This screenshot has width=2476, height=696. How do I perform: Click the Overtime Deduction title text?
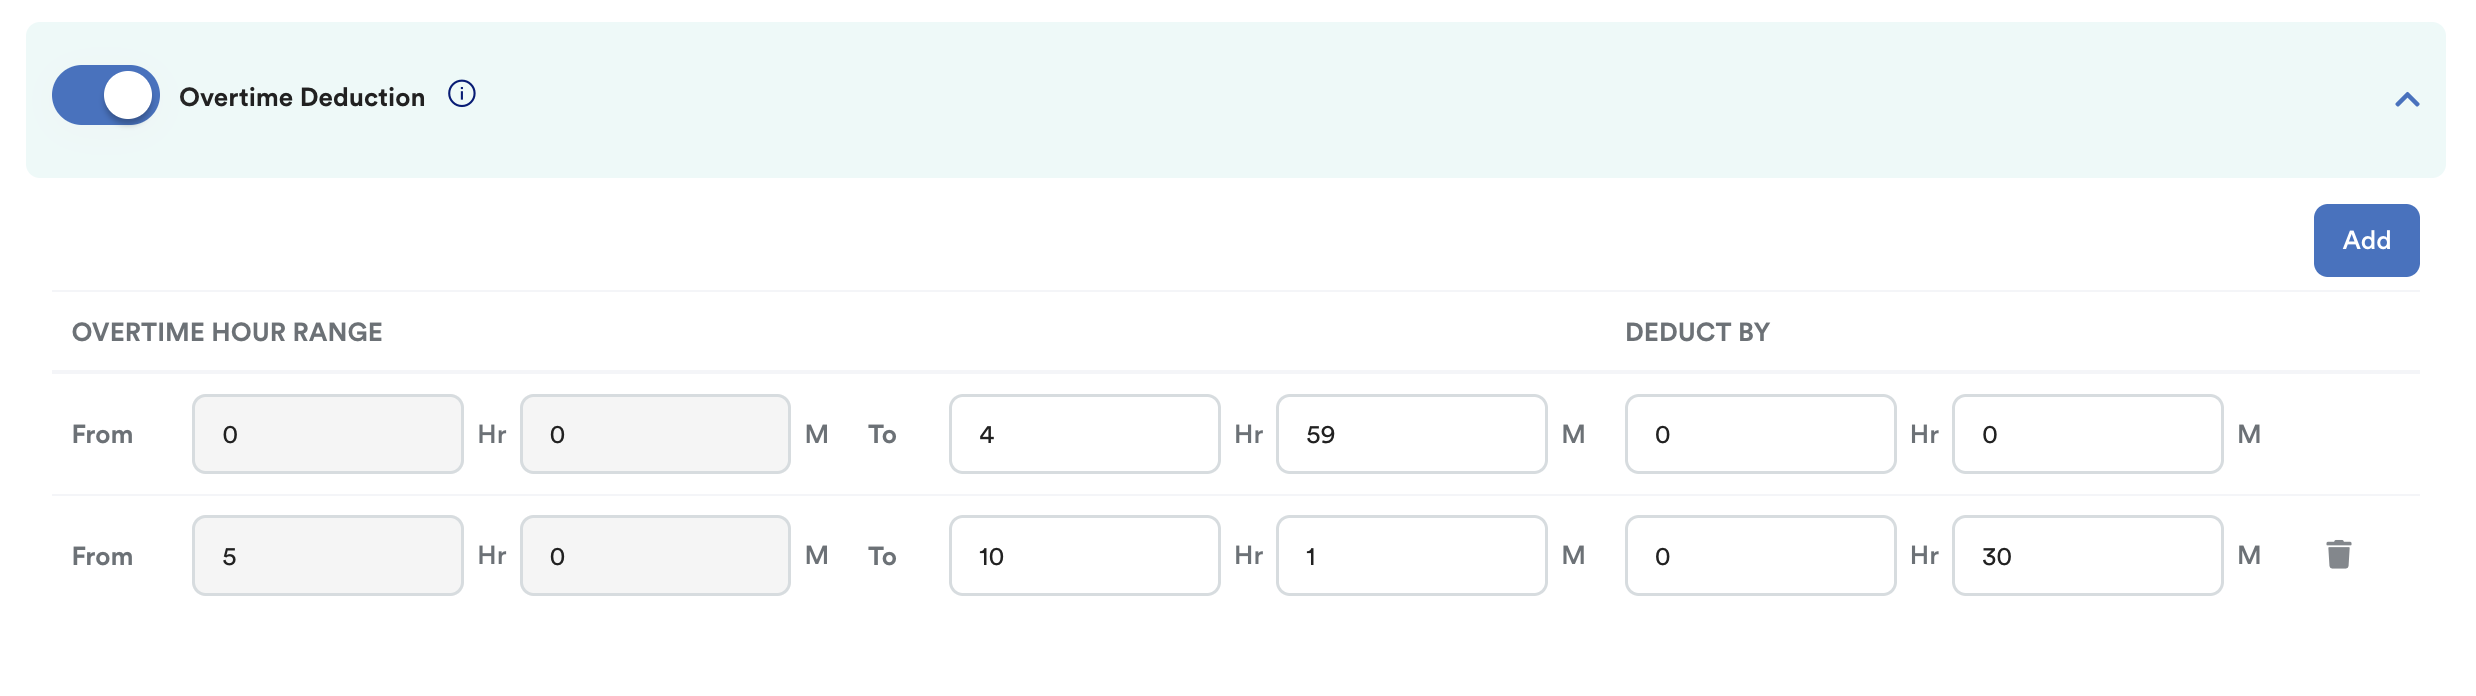[302, 97]
